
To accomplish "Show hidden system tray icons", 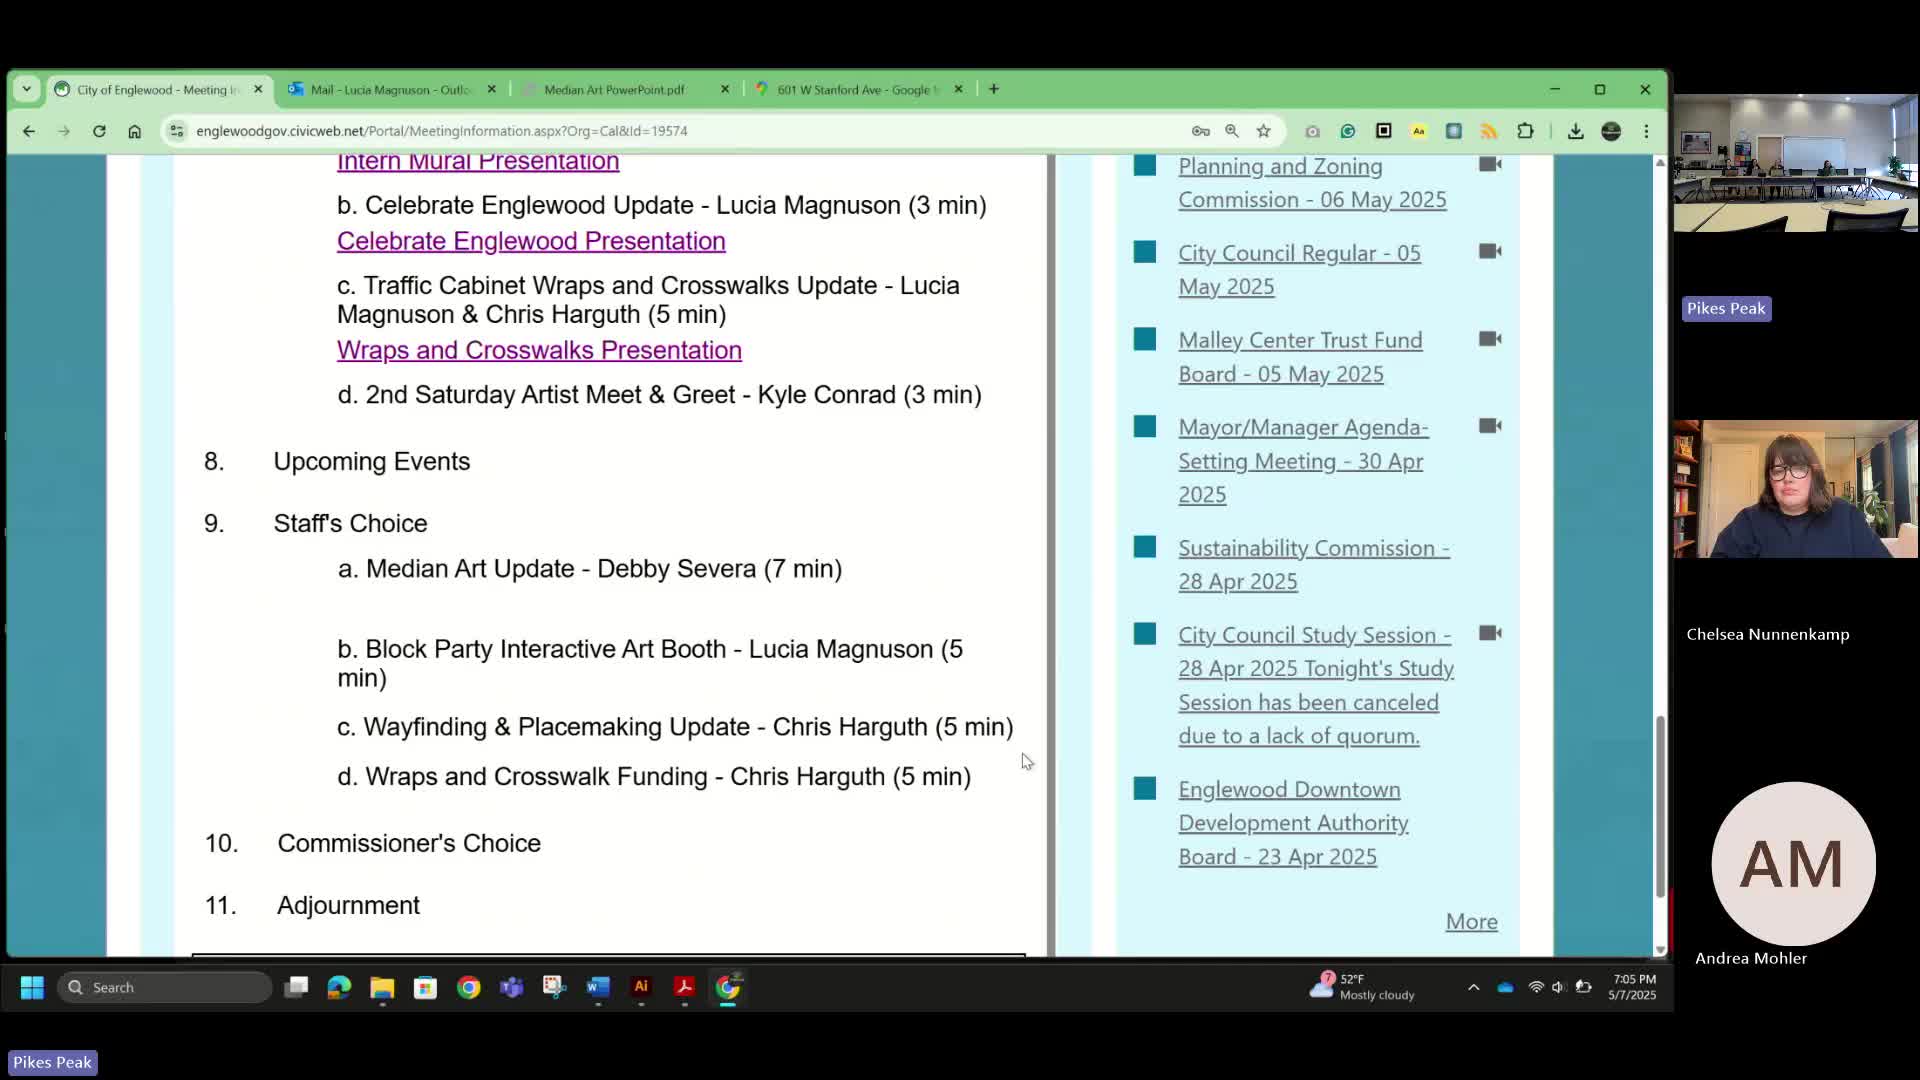I will 1473,987.
